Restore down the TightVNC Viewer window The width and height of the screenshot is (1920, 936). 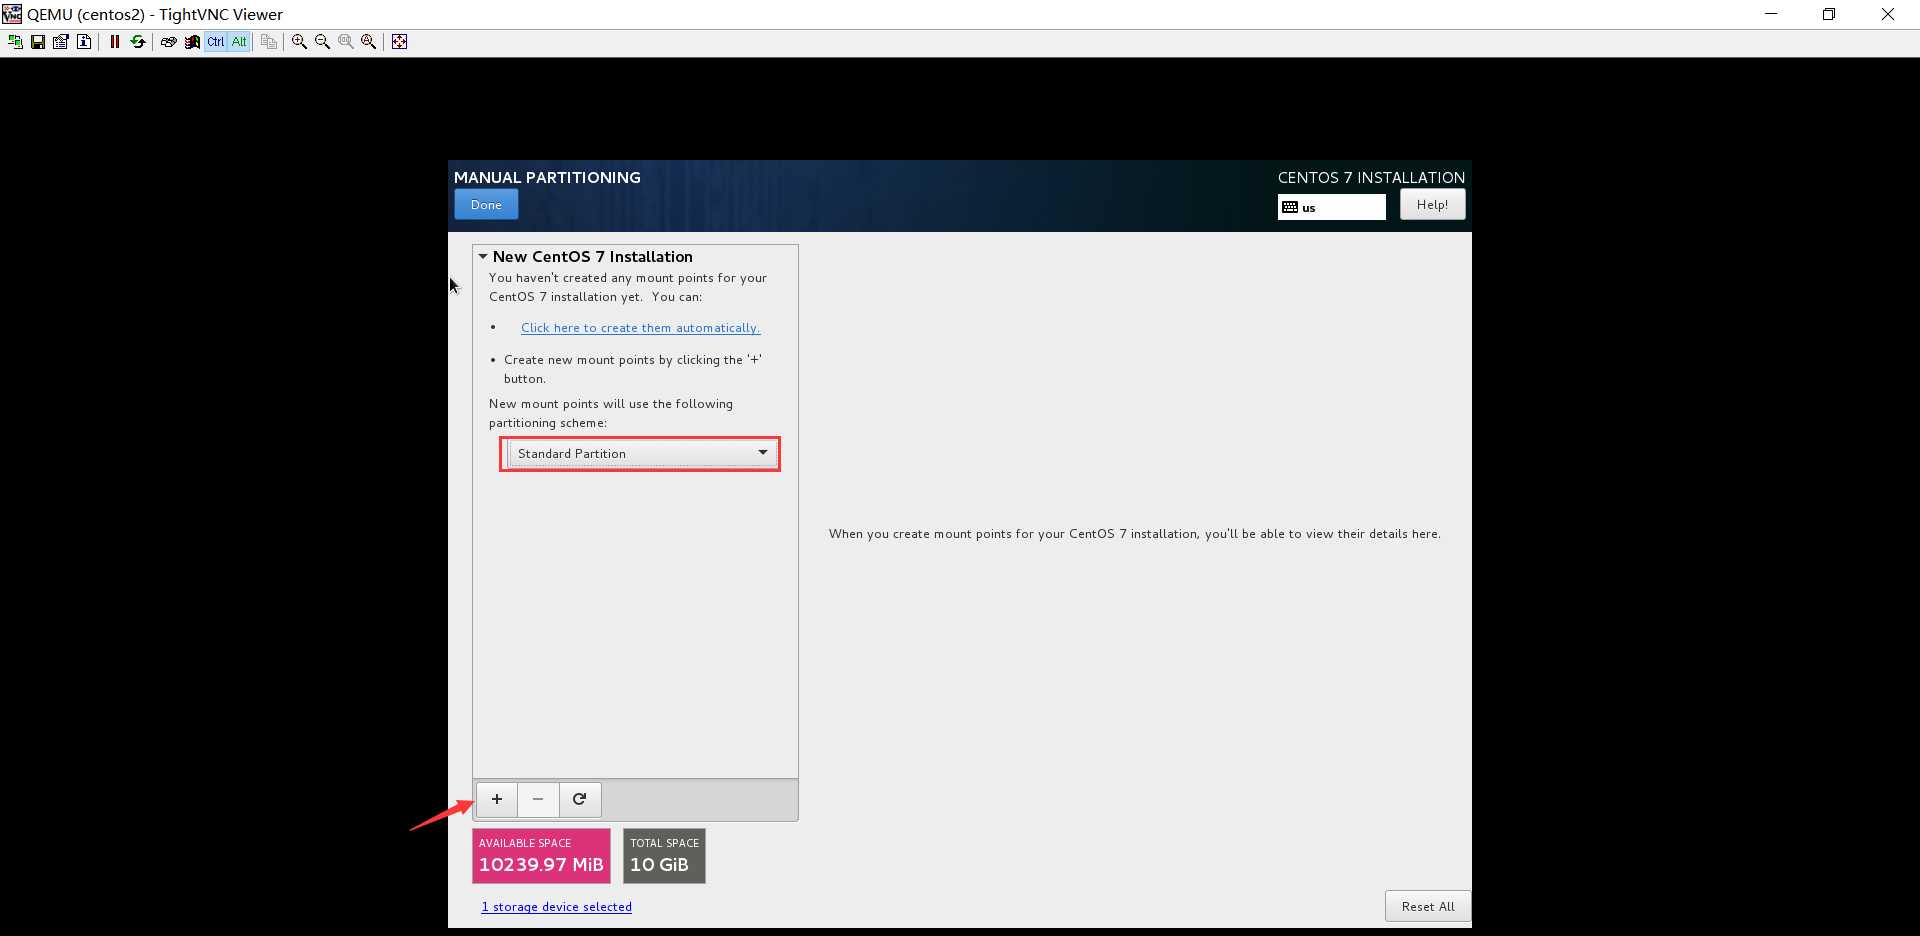(x=1829, y=14)
